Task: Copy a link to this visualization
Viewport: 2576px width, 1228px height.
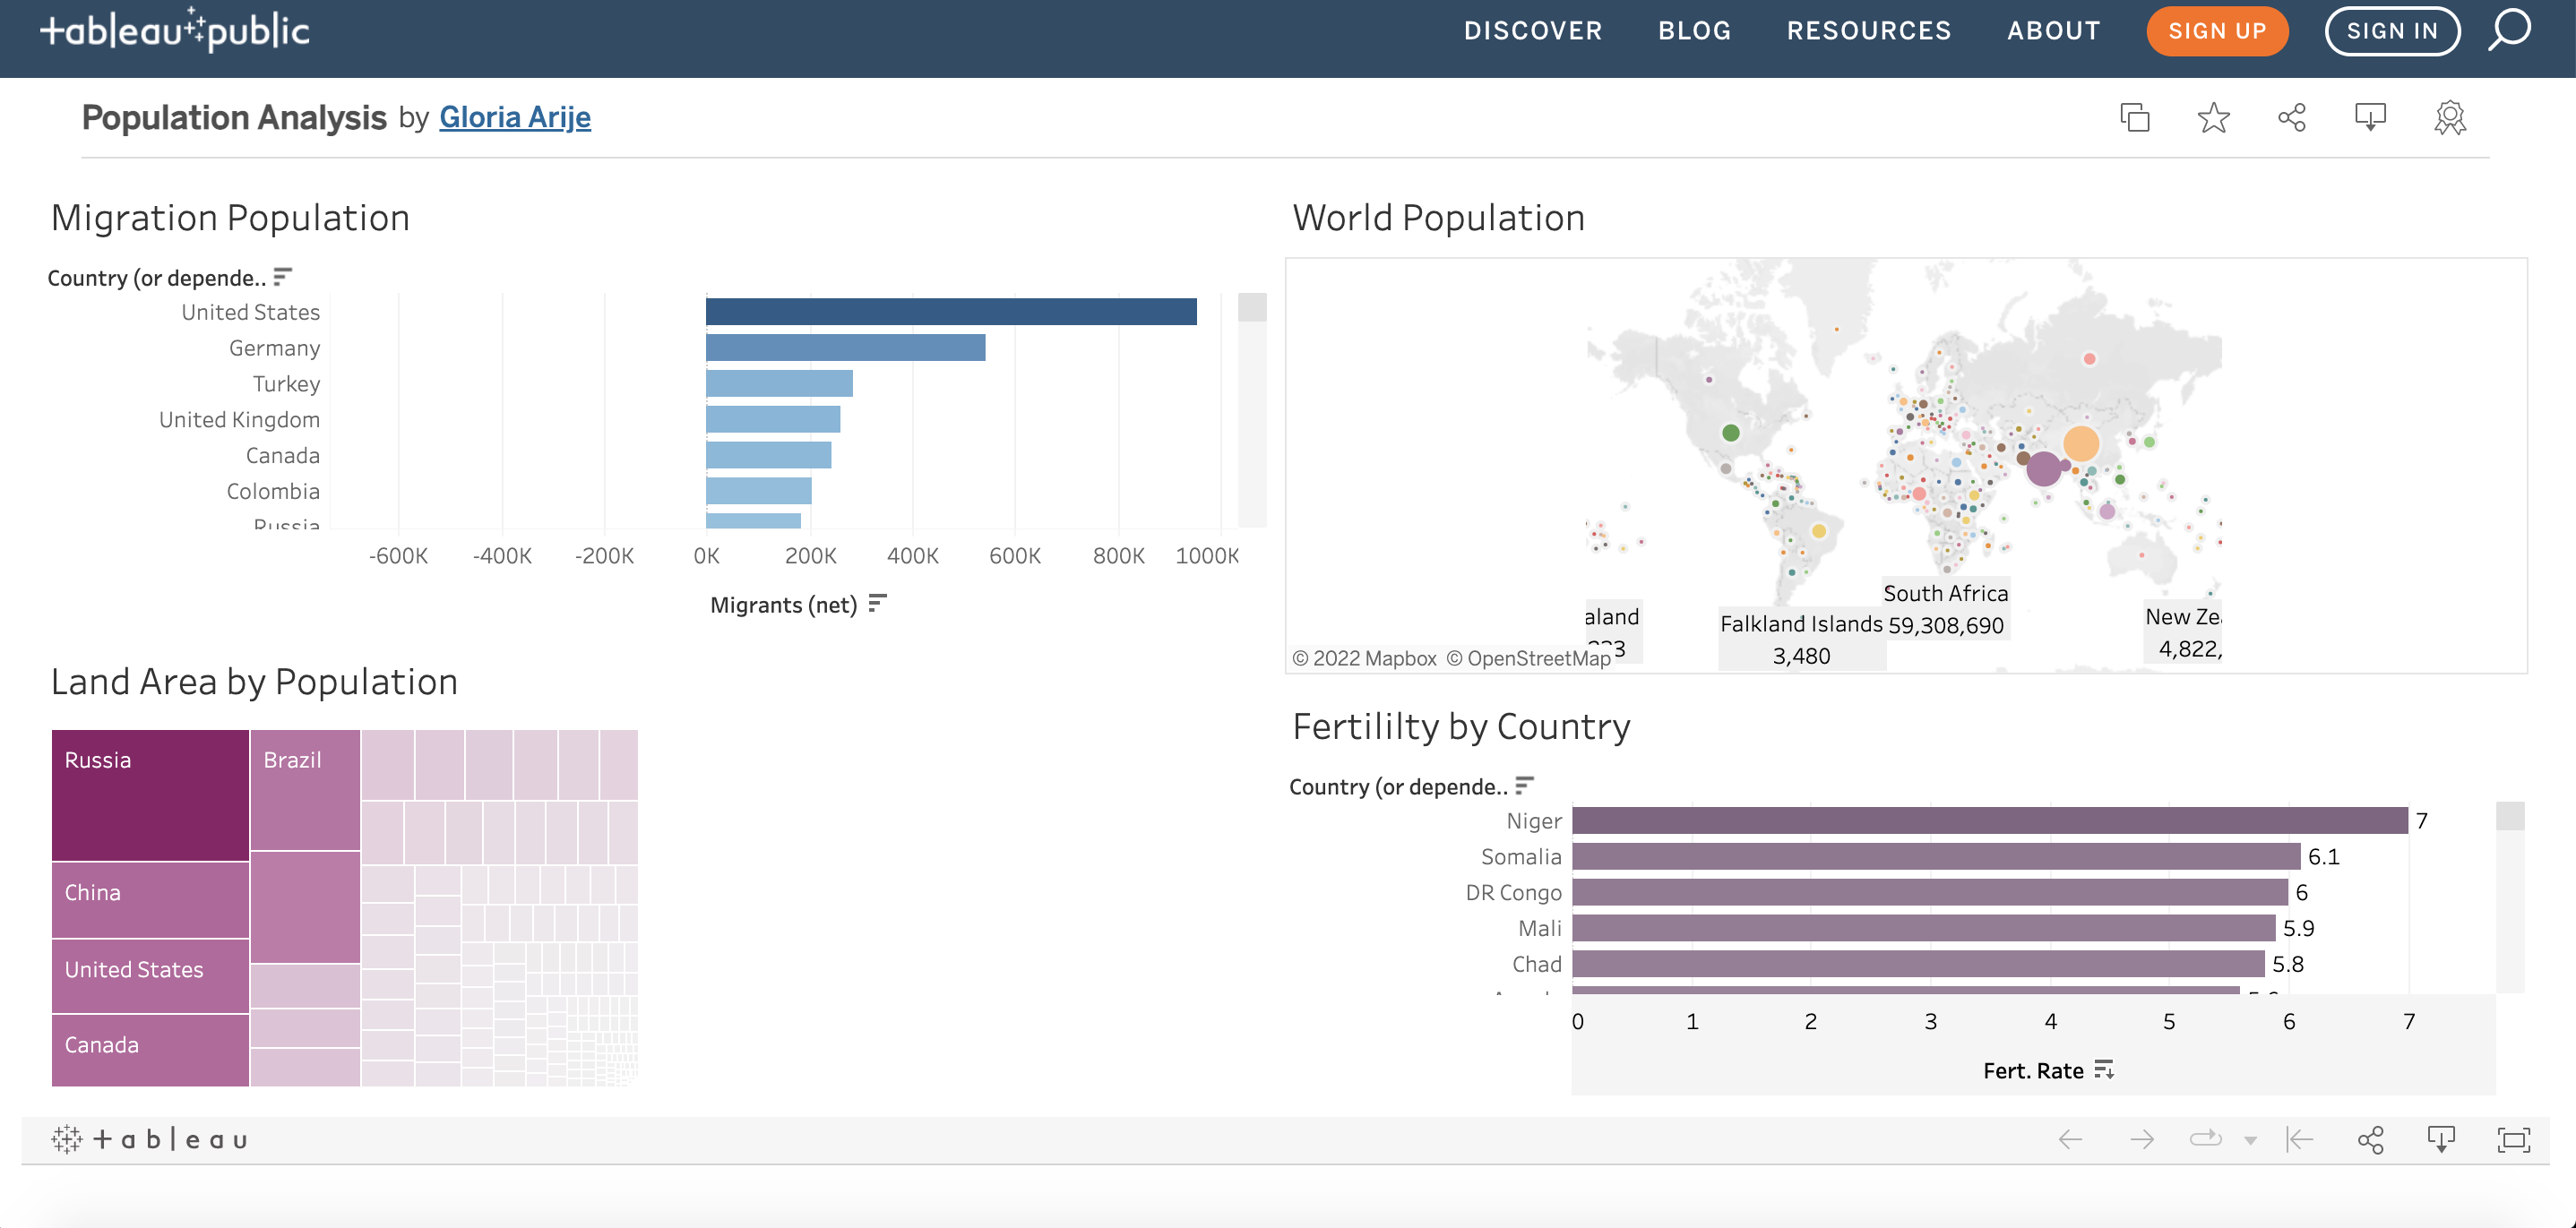Action: 2135,117
